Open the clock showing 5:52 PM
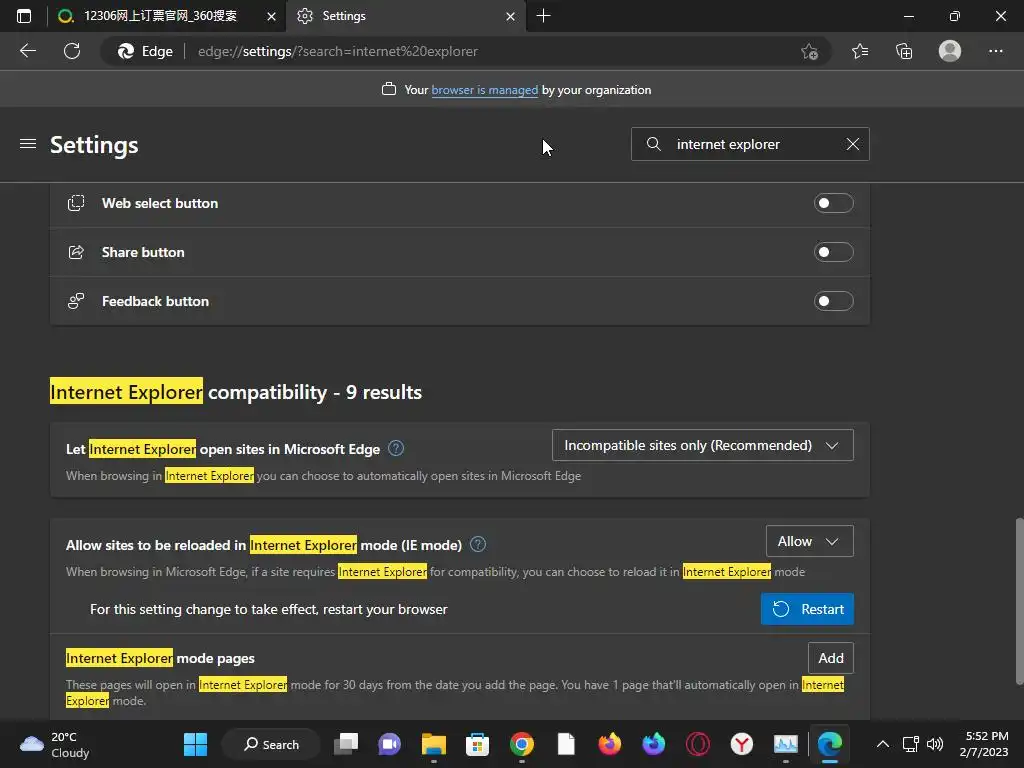Image resolution: width=1024 pixels, height=768 pixels. [984, 744]
